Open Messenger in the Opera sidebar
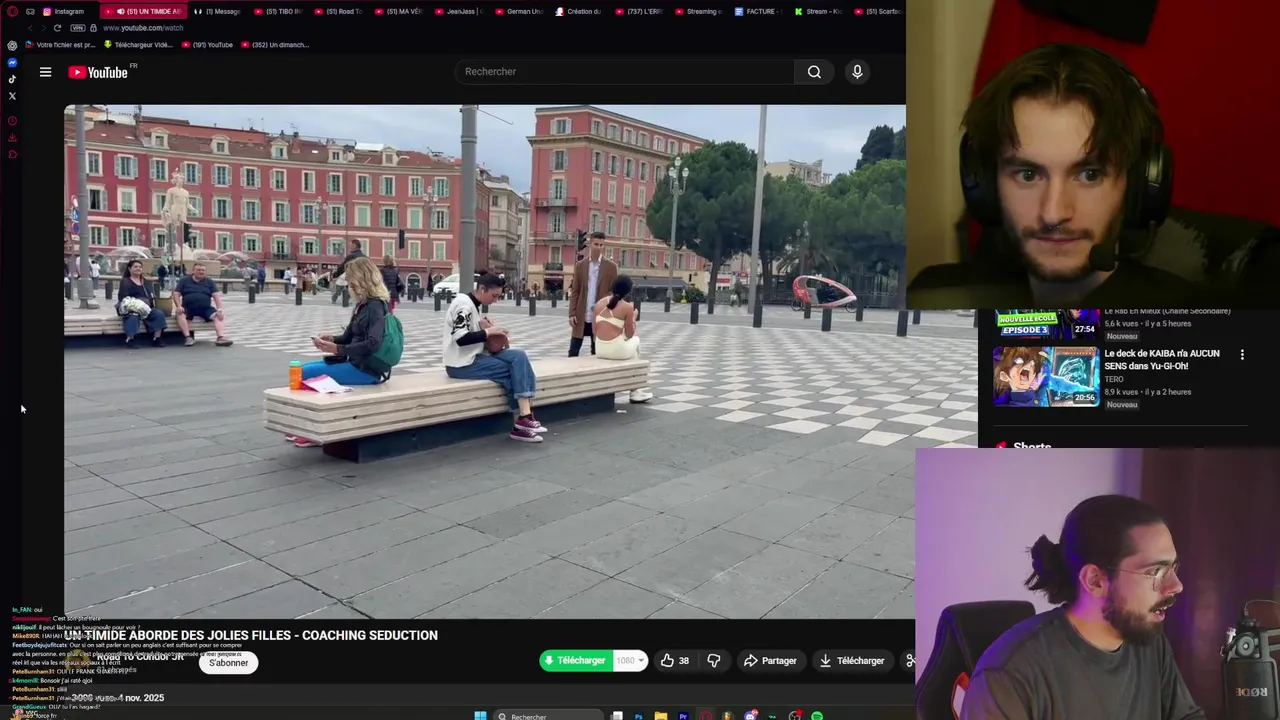Viewport: 1280px width, 720px height. (x=12, y=63)
